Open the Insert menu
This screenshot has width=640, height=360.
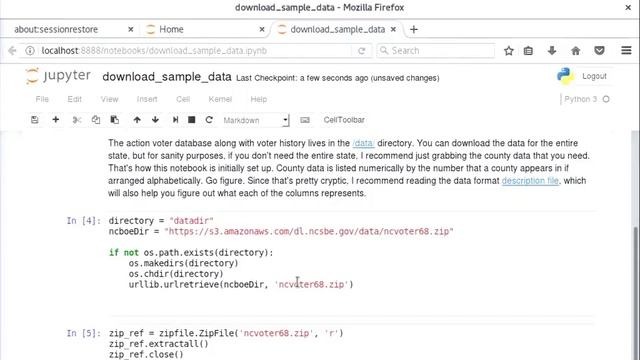click(x=147, y=99)
